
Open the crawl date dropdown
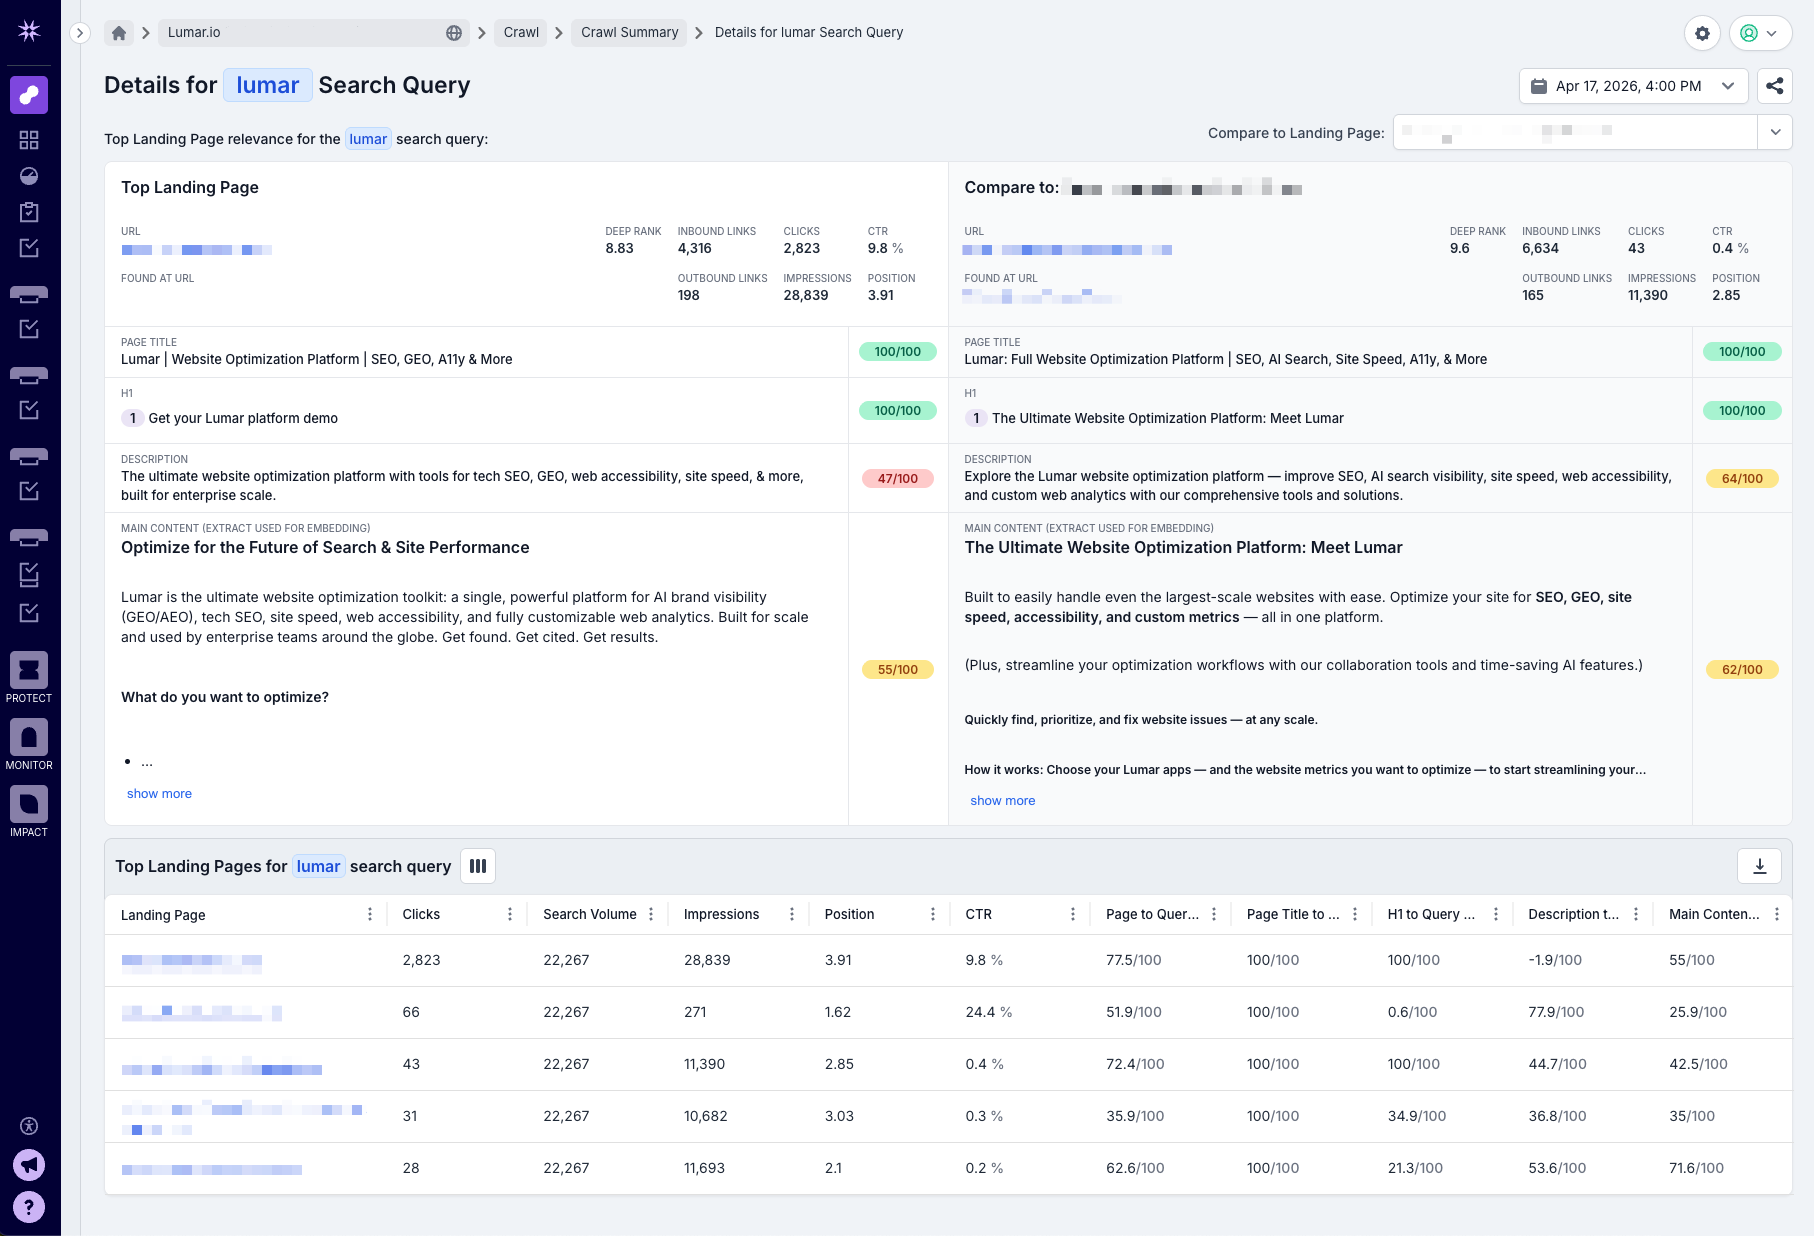[x=1632, y=86]
